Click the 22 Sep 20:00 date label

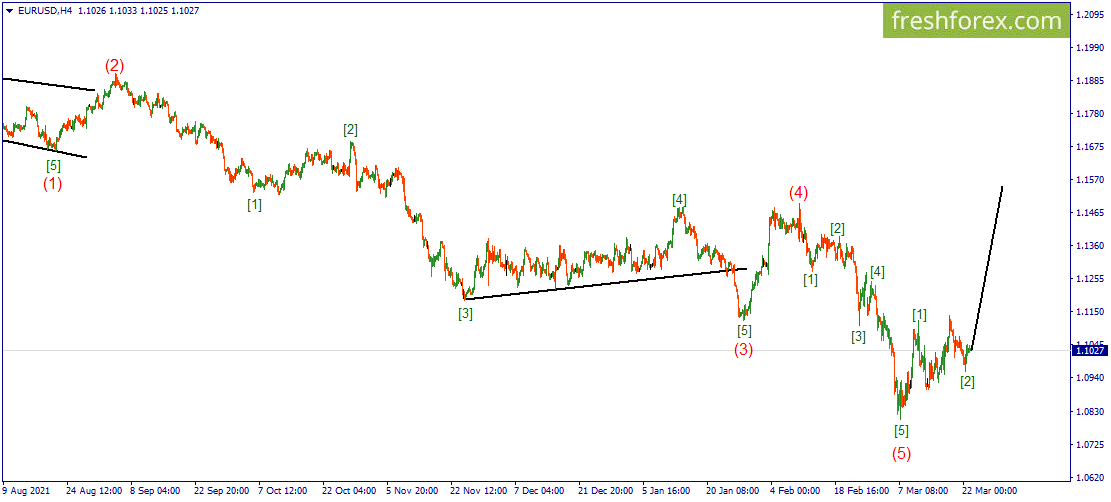pyautogui.click(x=221, y=490)
